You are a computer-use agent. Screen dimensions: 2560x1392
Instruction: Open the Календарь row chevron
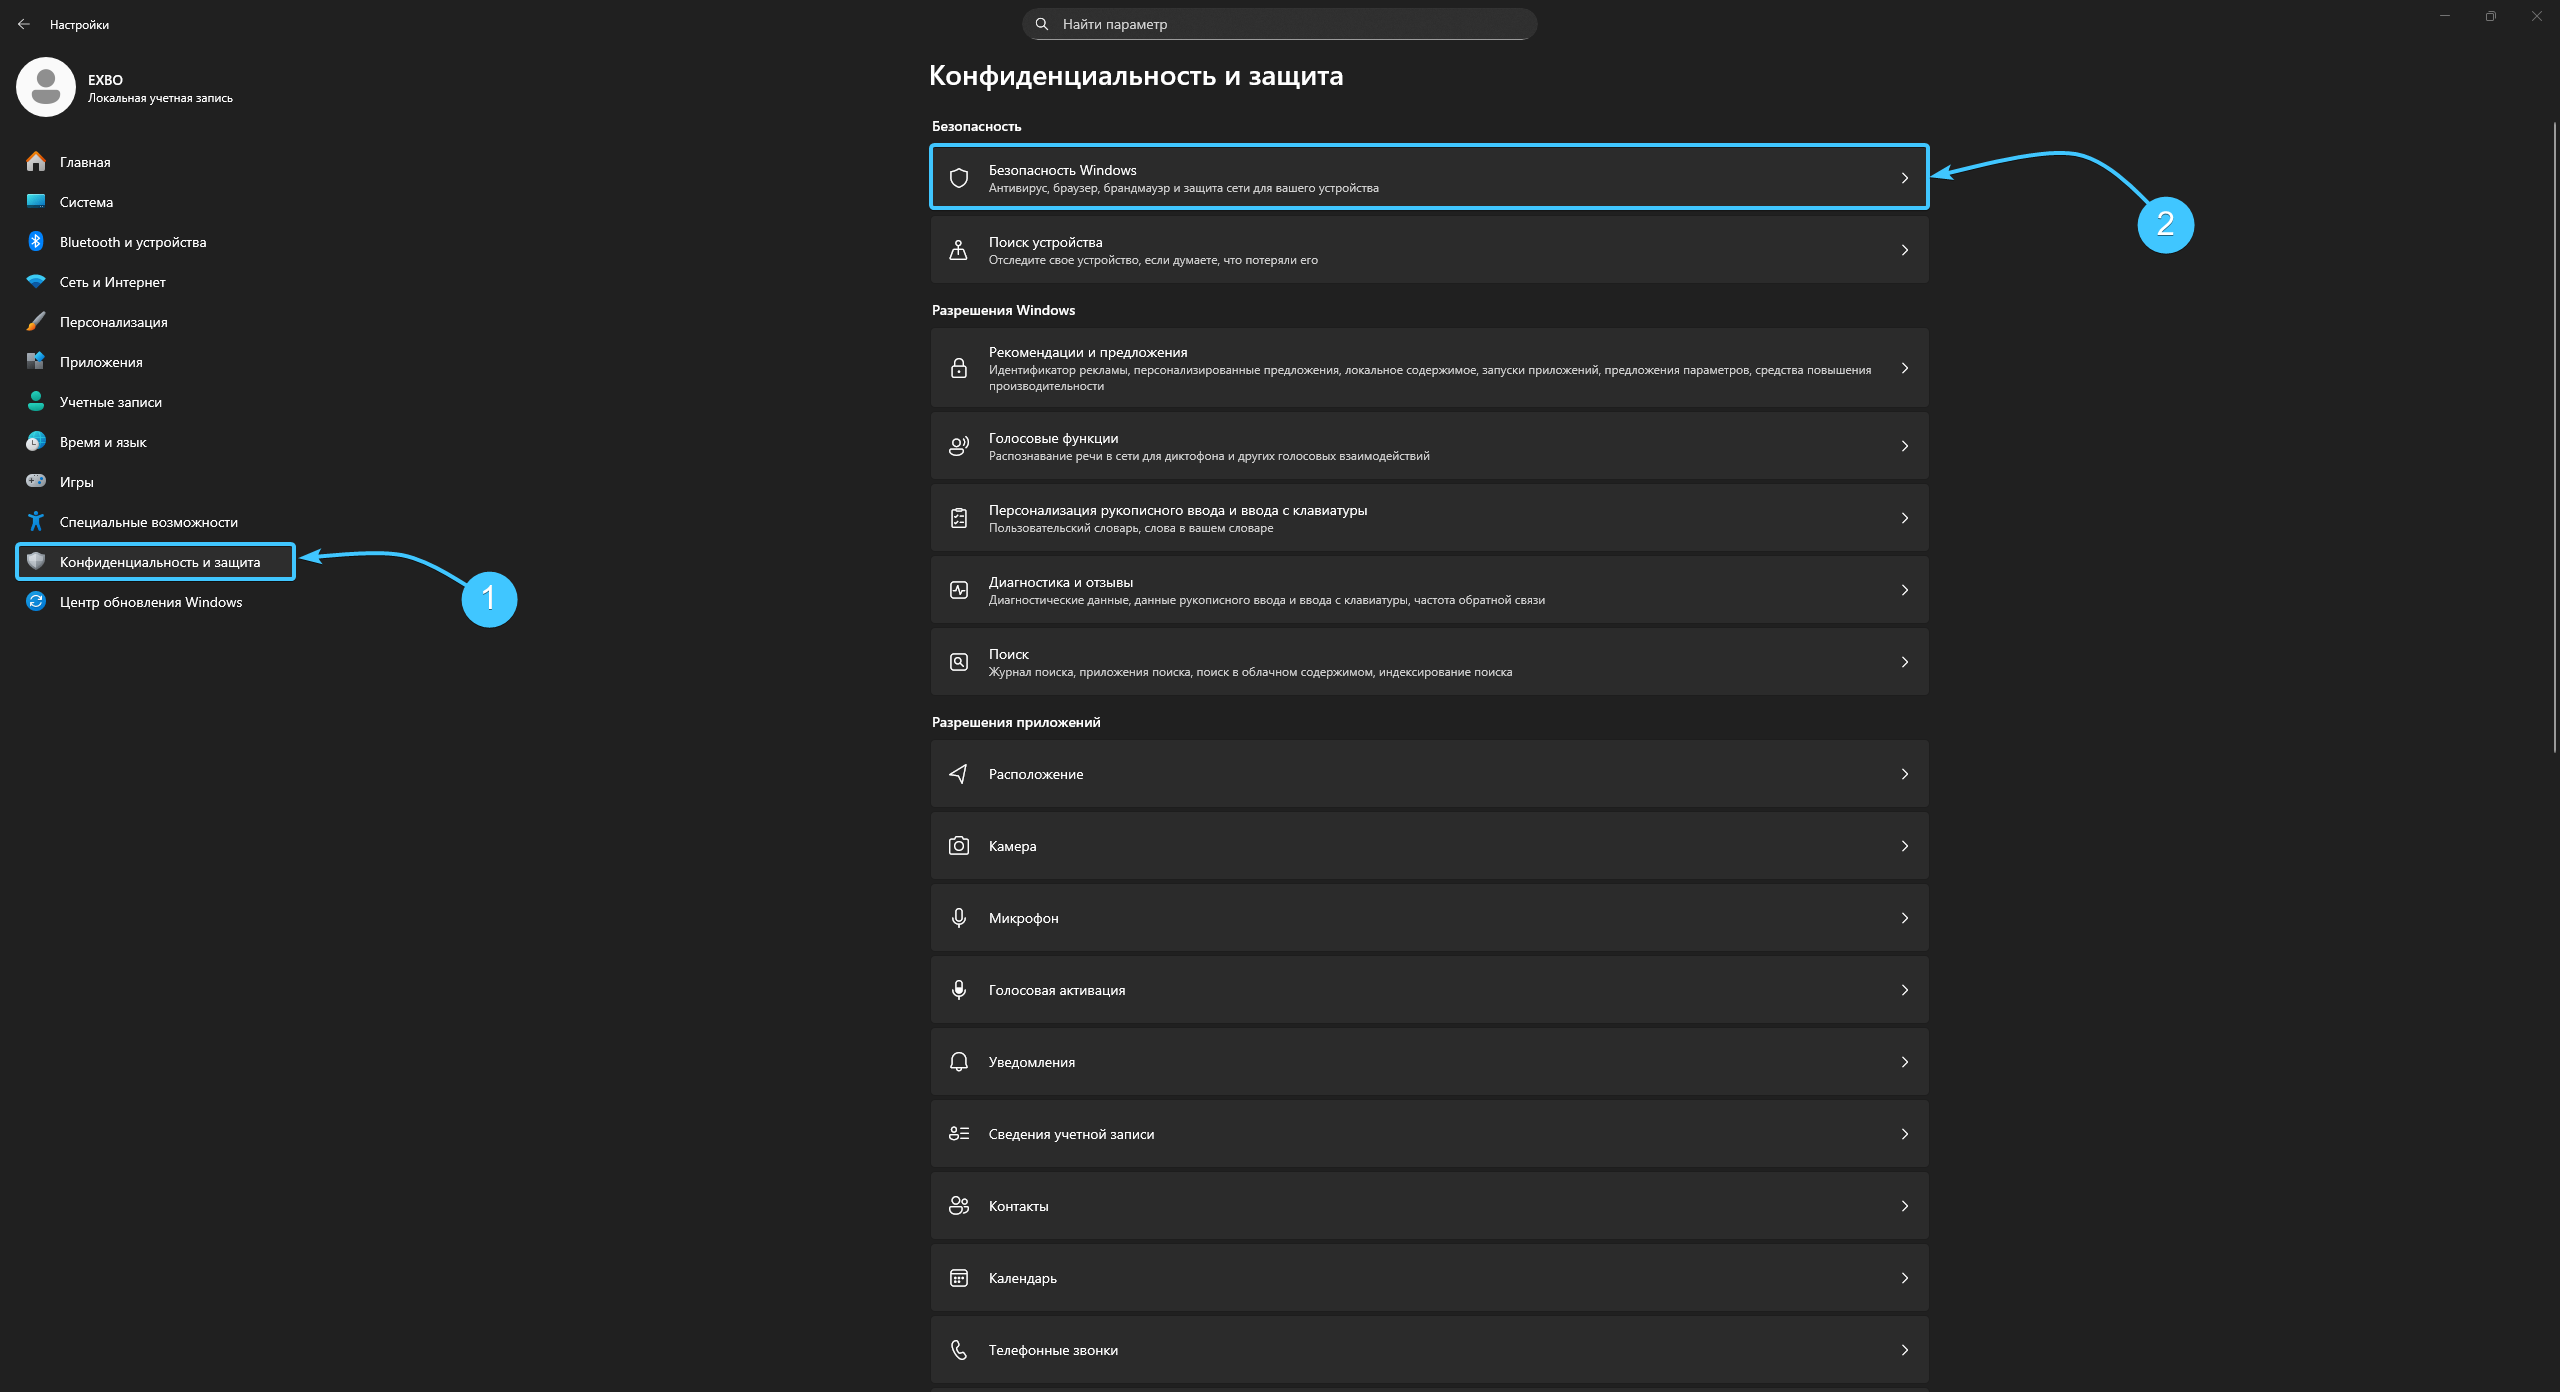click(1904, 1278)
